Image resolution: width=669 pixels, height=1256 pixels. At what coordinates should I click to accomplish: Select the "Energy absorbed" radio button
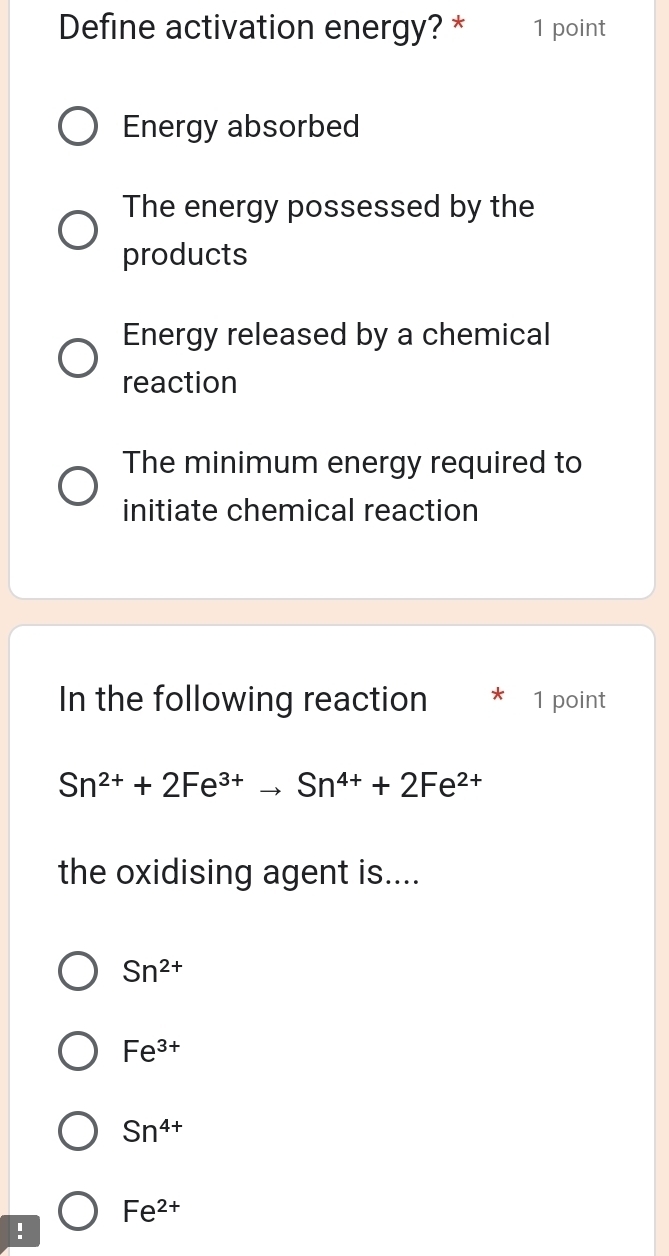(78, 126)
